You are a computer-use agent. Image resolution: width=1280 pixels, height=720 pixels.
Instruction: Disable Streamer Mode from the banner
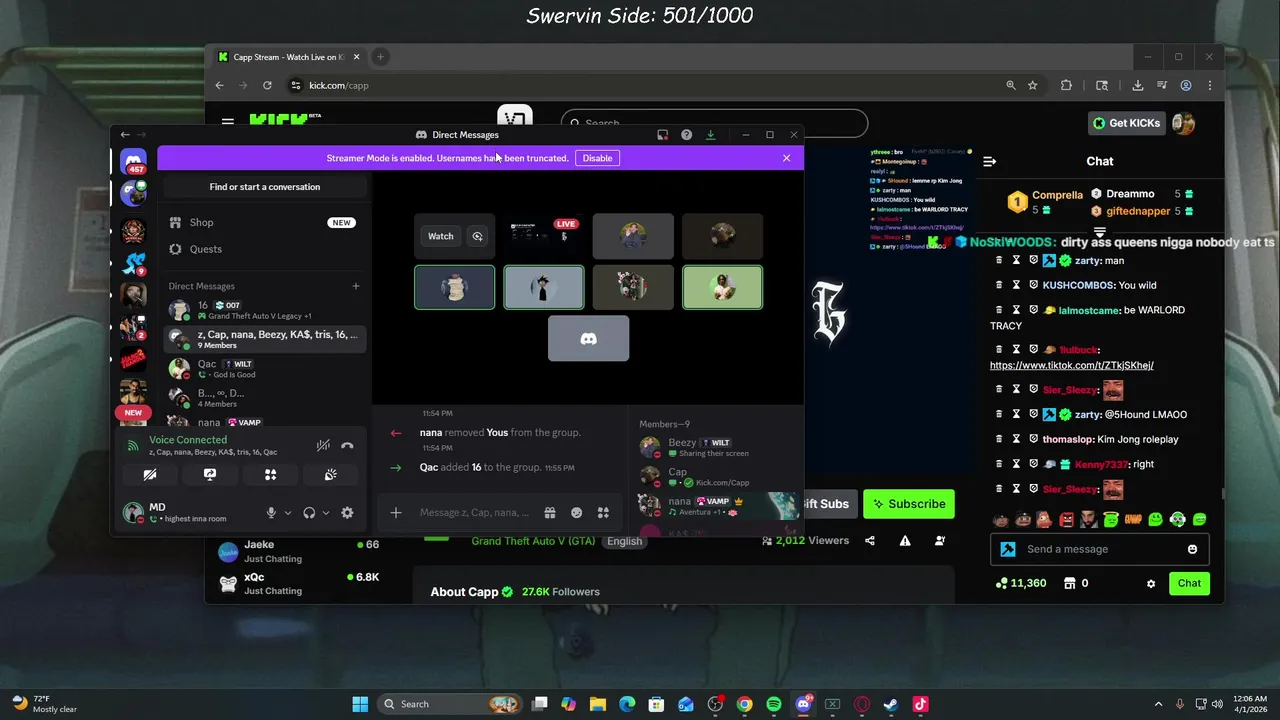click(x=597, y=158)
